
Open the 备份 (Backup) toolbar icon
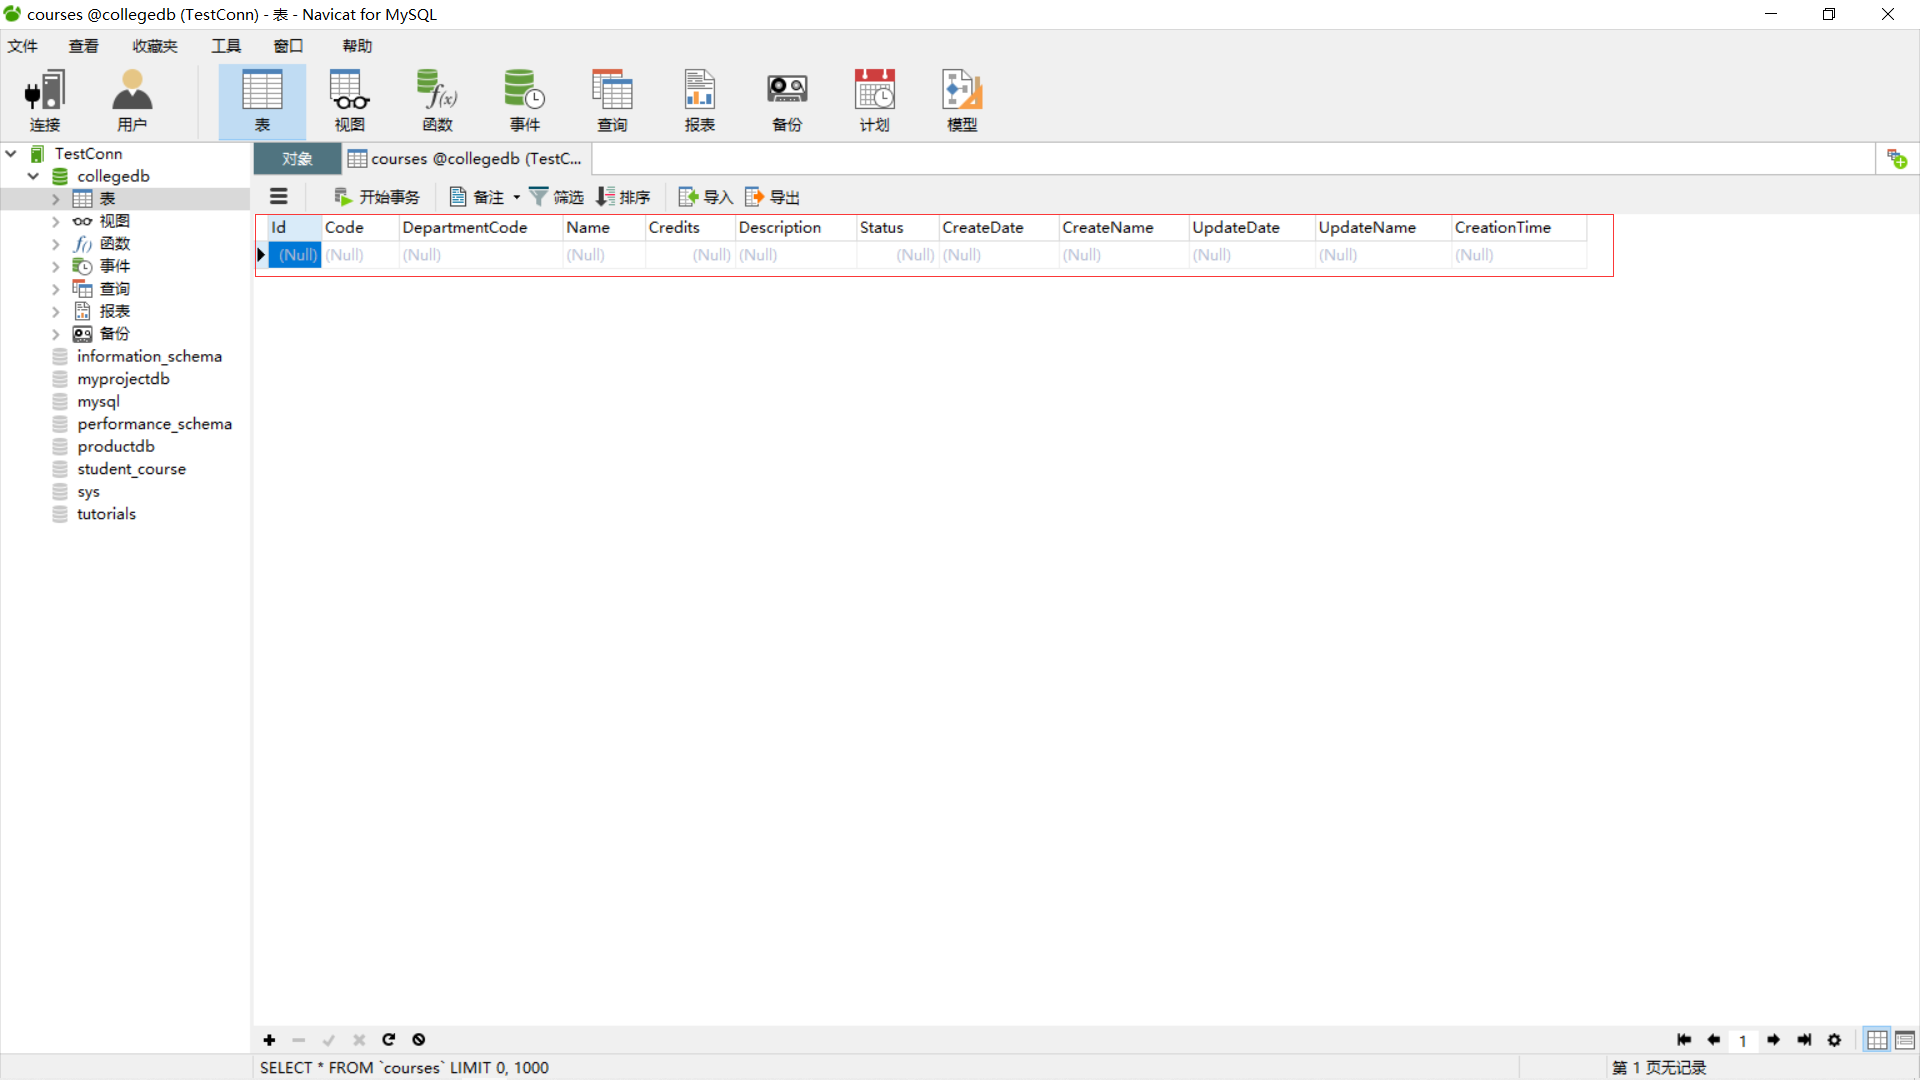tap(787, 100)
